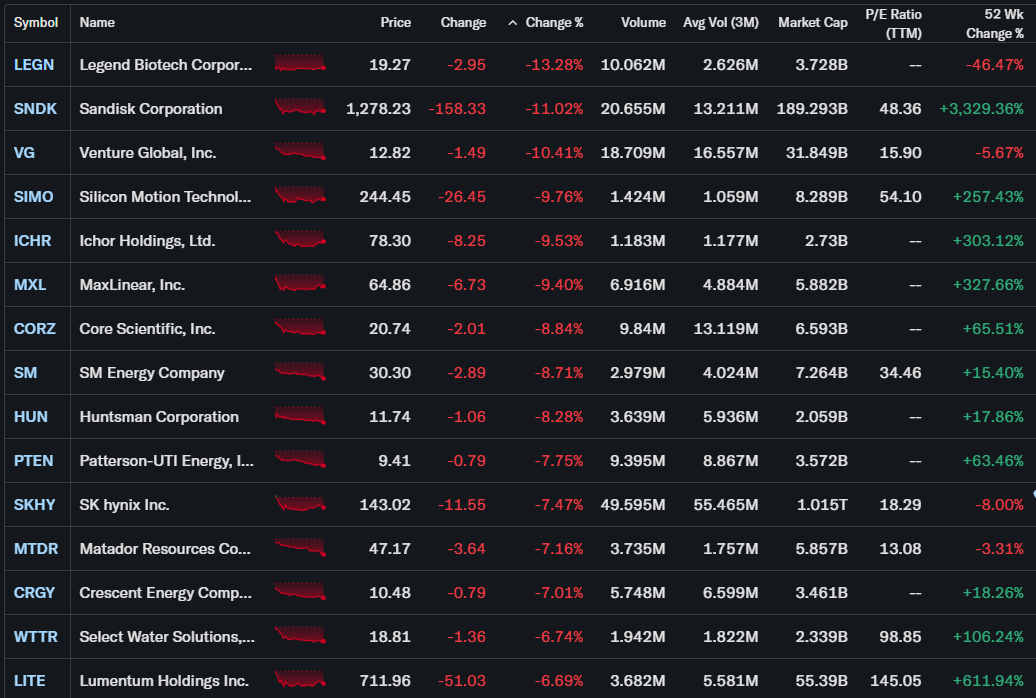Open the SM ticker symbol link
Image resolution: width=1036 pixels, height=698 pixels.
pos(25,373)
